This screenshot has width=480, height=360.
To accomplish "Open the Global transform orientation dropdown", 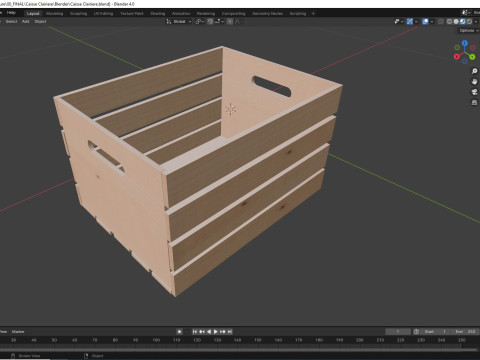I will click(179, 21).
